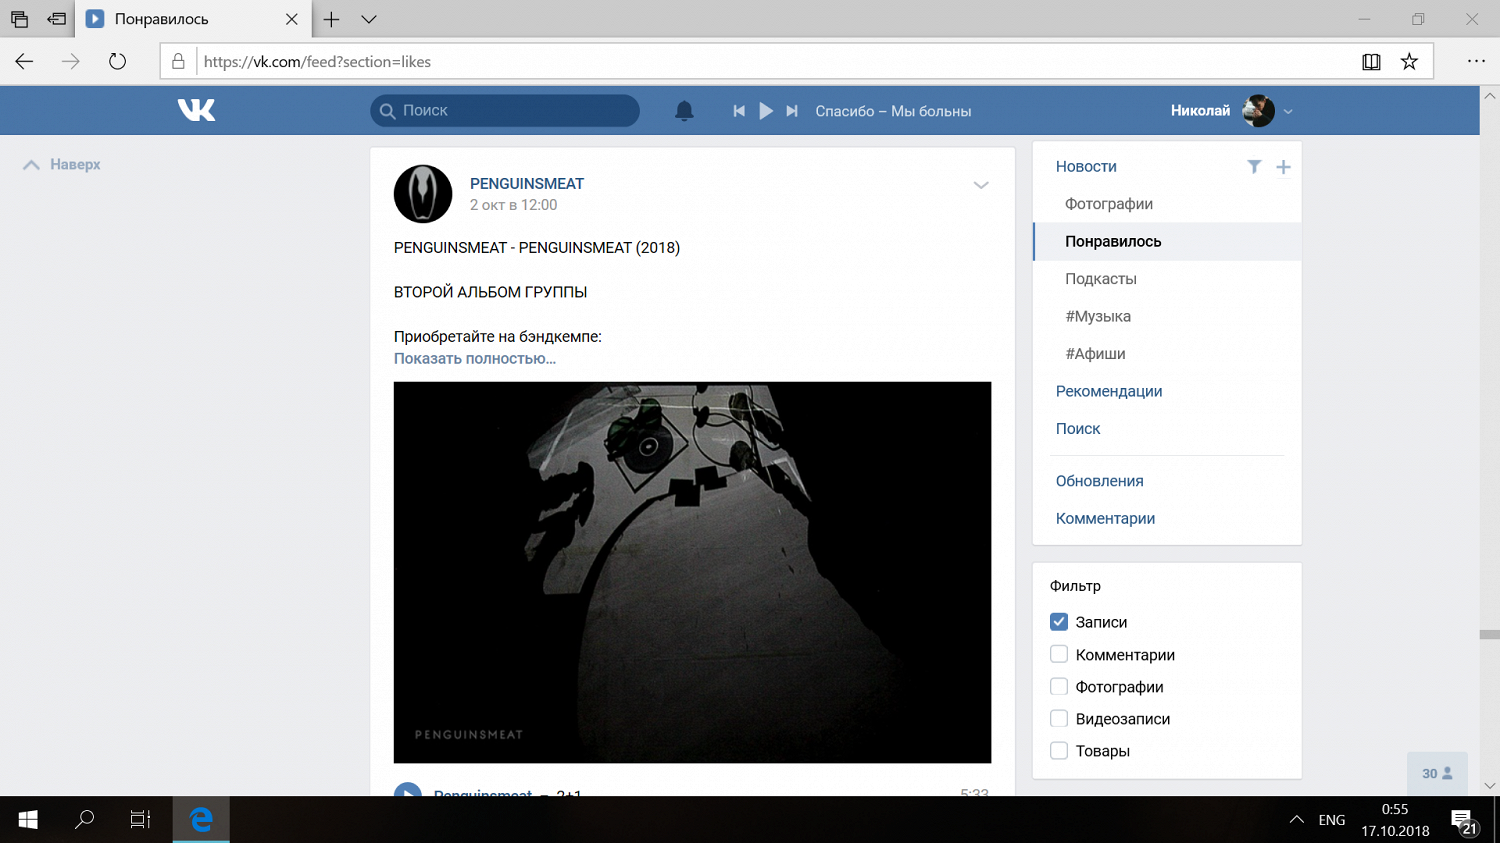Open reading view icon in address bar
Screen dimensions: 1500x843
tap(1371, 62)
